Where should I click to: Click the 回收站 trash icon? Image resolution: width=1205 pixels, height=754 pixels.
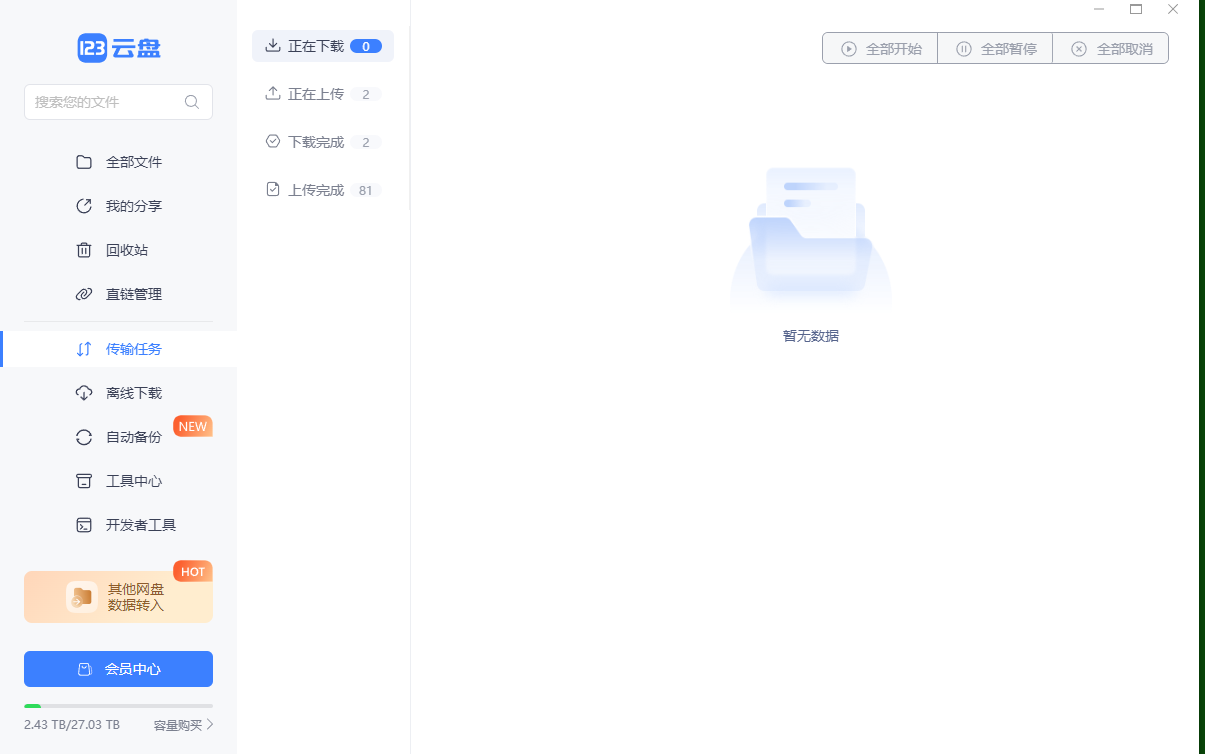pyautogui.click(x=84, y=250)
